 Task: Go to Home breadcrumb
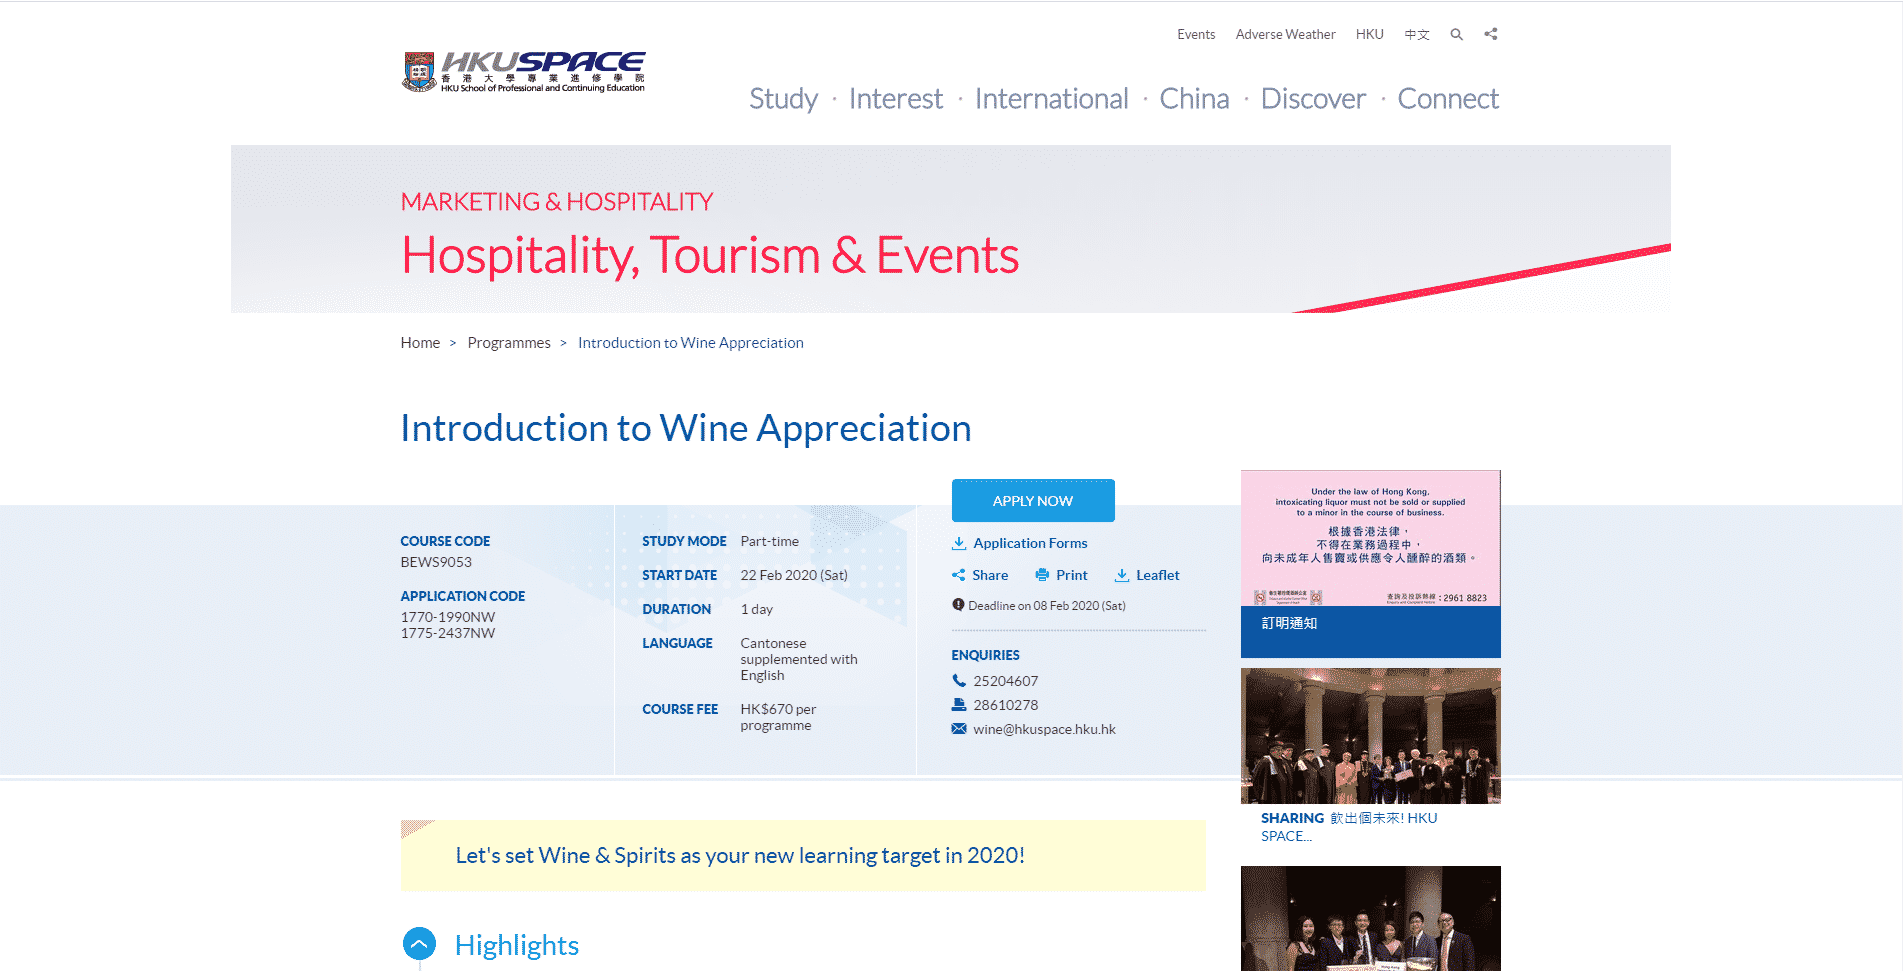[x=420, y=343]
